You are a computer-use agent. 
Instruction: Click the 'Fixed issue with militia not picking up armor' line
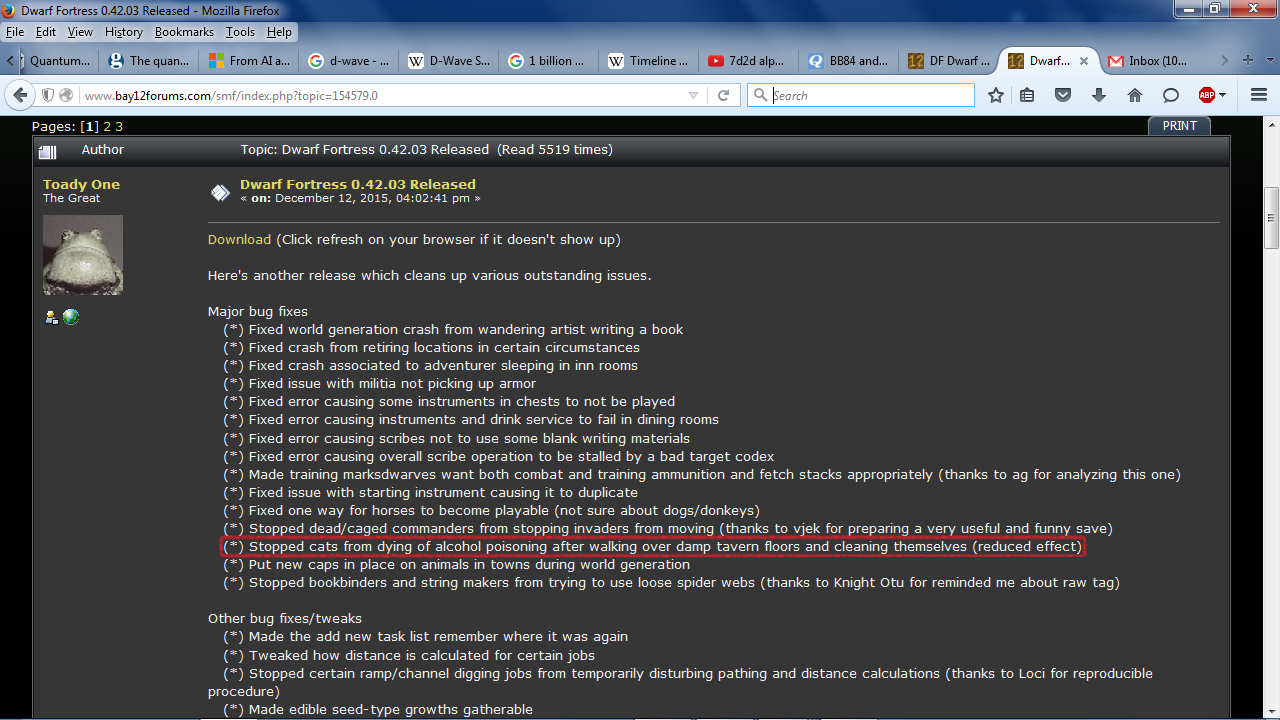[x=380, y=383]
